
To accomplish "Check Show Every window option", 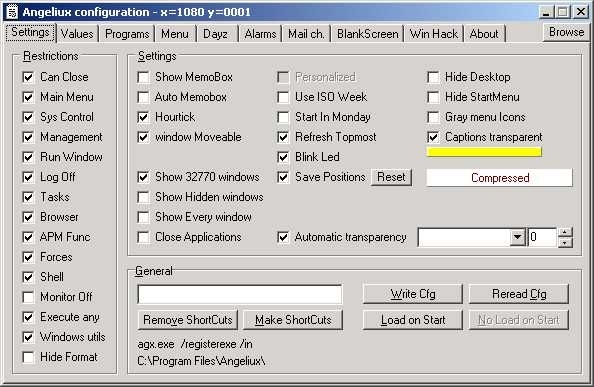I will click(143, 217).
